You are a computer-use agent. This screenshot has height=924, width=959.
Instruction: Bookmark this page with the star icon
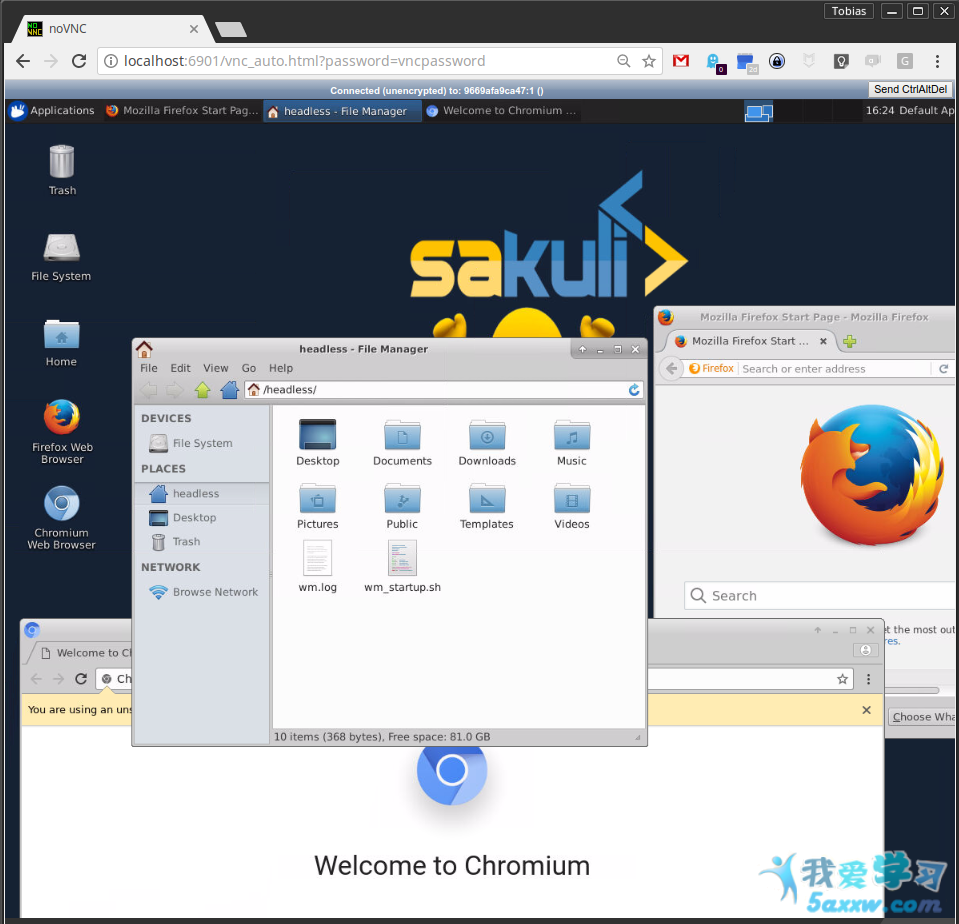[649, 61]
